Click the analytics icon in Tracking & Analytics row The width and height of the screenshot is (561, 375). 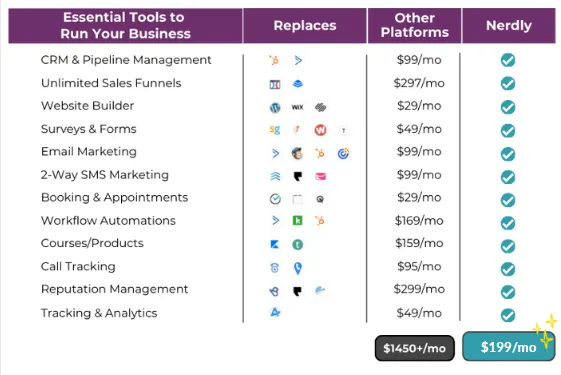point(275,312)
